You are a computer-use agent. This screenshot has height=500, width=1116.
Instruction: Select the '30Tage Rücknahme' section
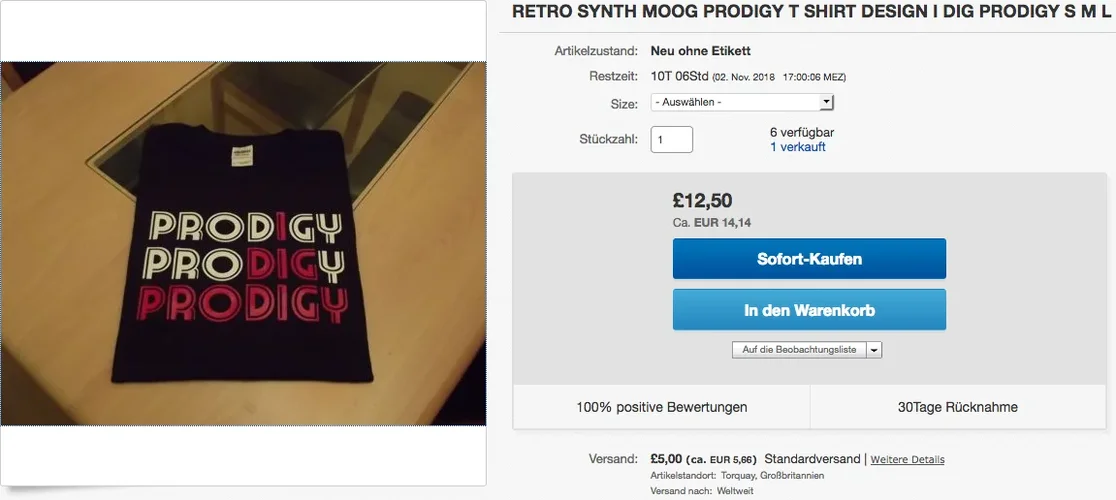(x=958, y=407)
